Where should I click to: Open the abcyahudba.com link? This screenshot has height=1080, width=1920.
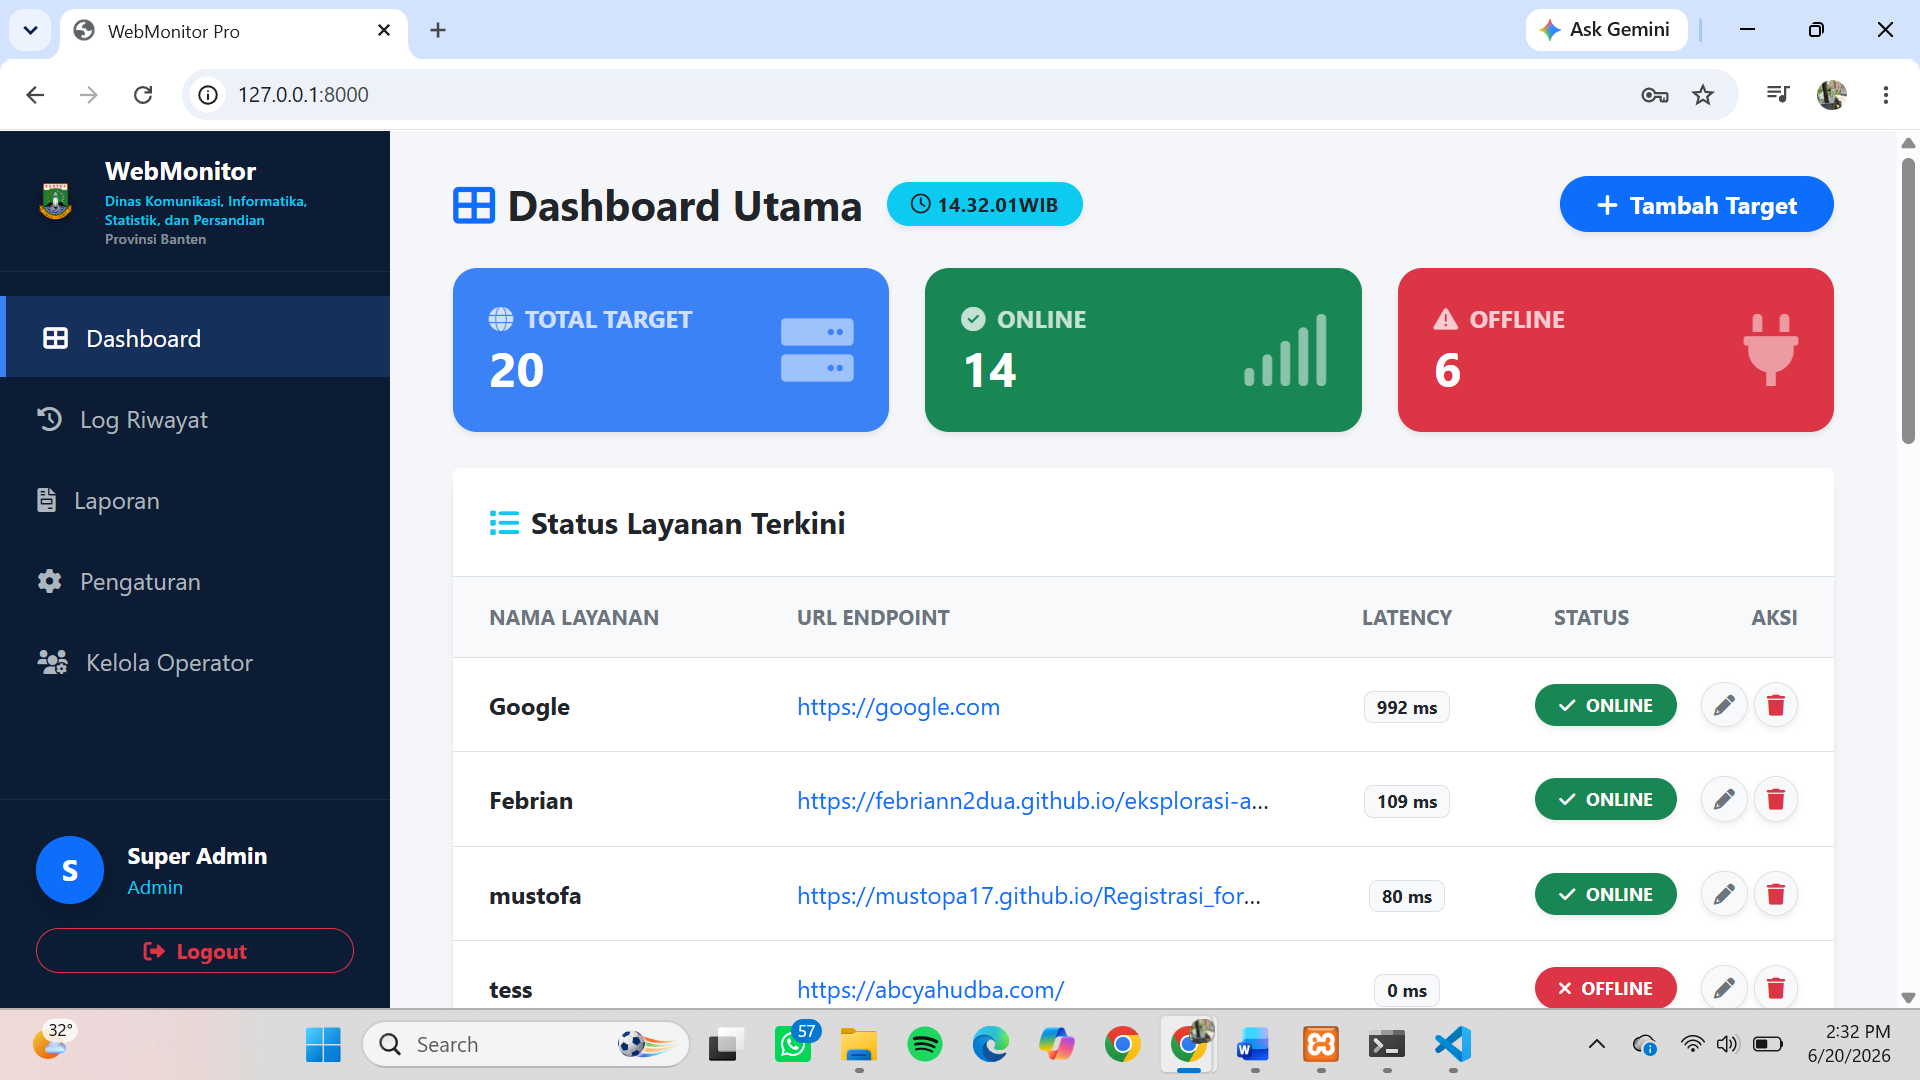click(930, 990)
